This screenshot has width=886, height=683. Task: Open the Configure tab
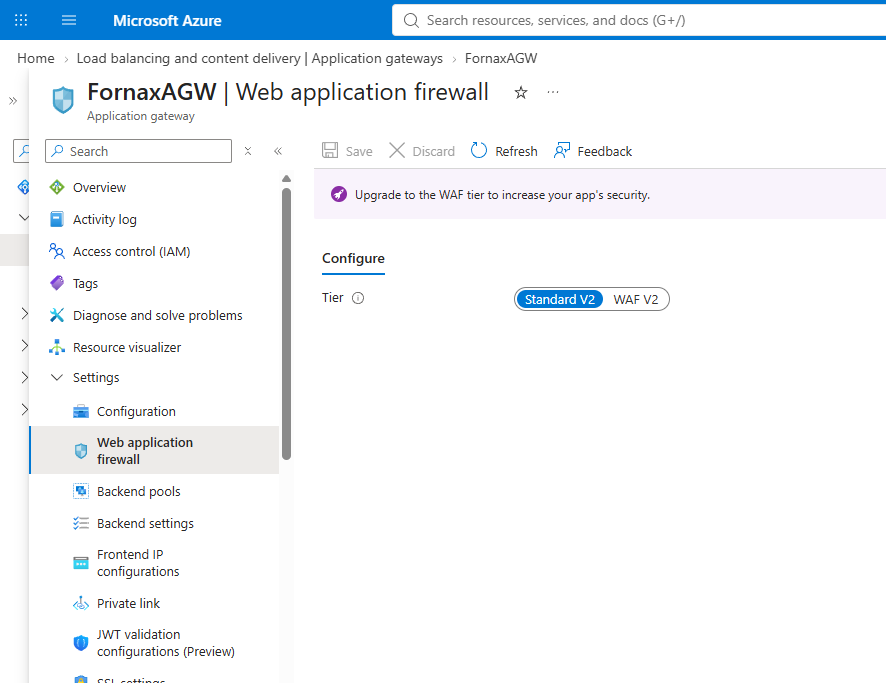pyautogui.click(x=353, y=258)
